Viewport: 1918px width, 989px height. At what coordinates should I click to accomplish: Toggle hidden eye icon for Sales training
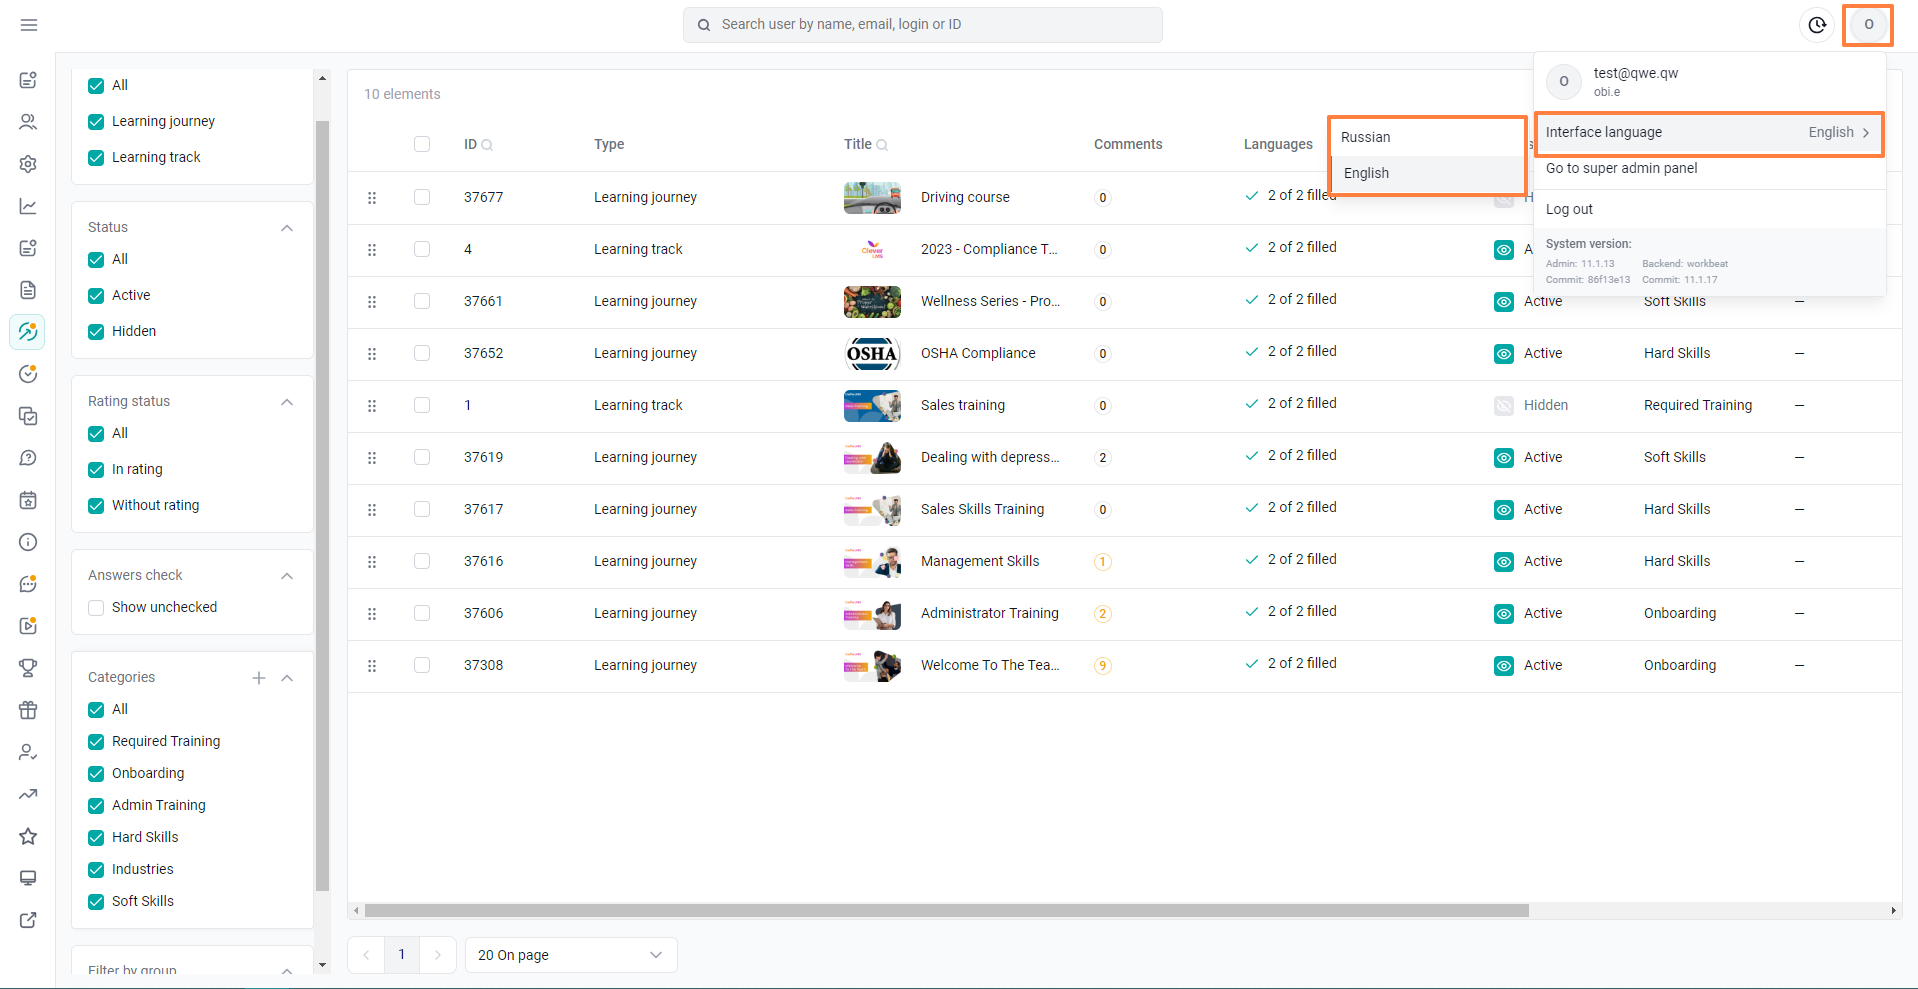[x=1504, y=406]
